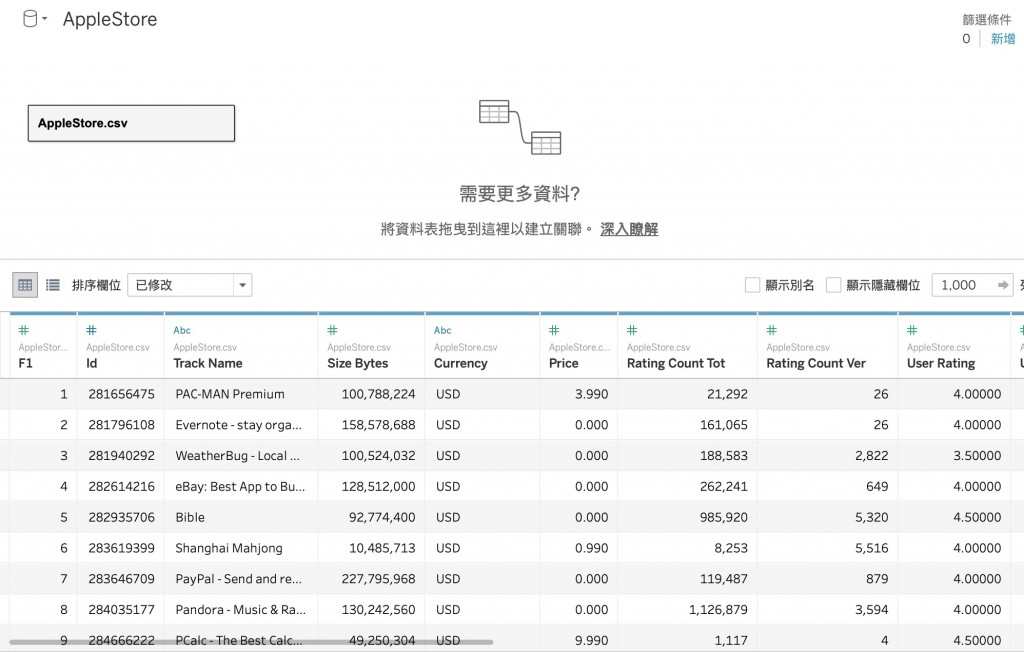Click the price value 0.990

coord(591,547)
